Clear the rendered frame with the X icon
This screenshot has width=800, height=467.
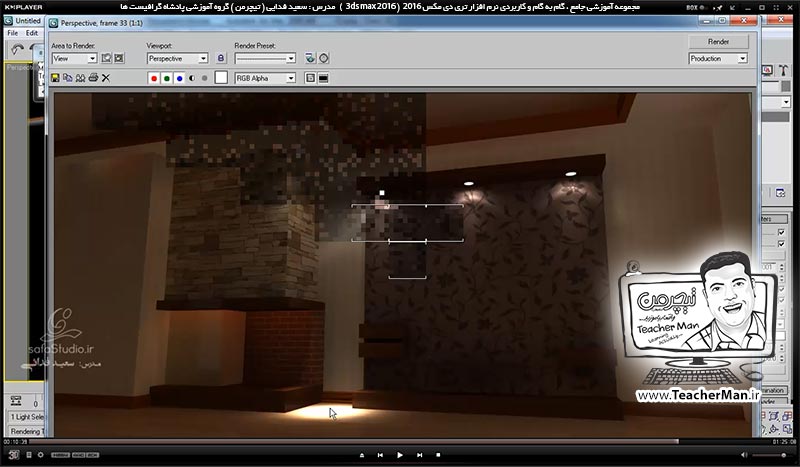tap(106, 78)
